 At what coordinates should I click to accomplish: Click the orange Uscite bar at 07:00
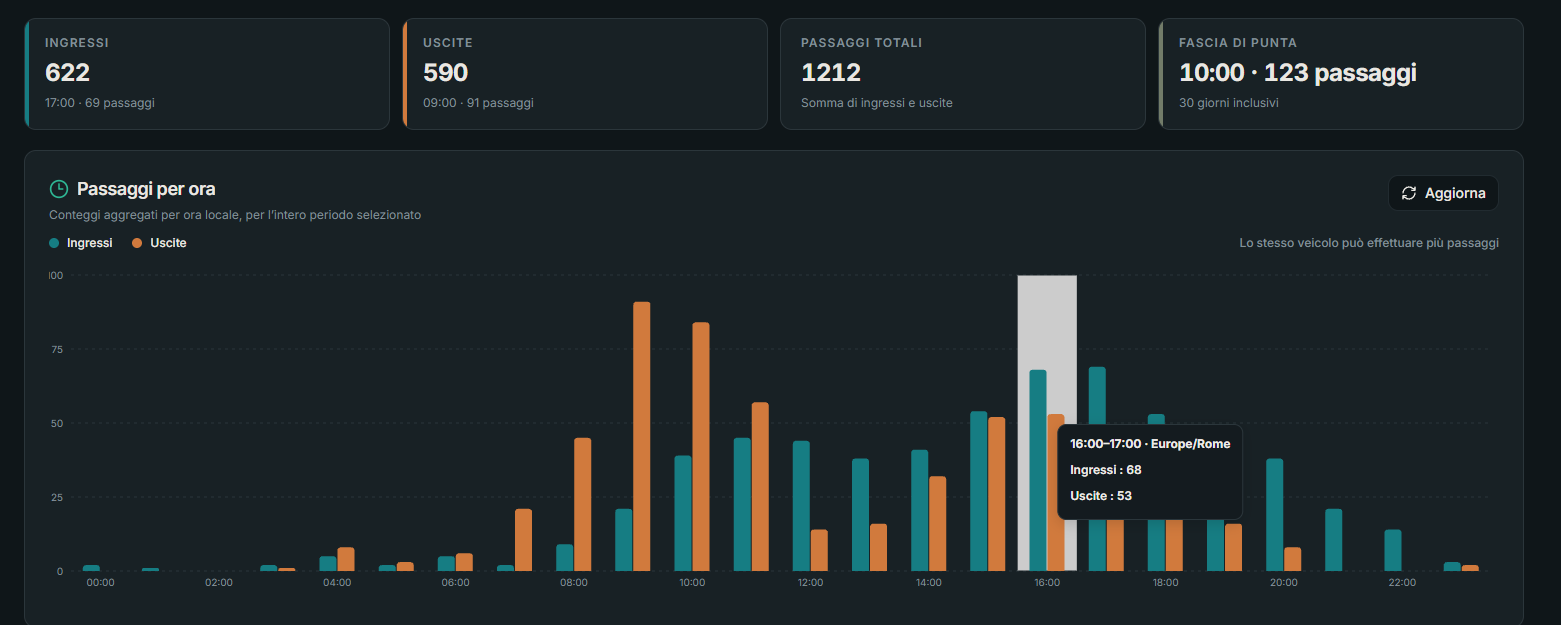pyautogui.click(x=524, y=540)
